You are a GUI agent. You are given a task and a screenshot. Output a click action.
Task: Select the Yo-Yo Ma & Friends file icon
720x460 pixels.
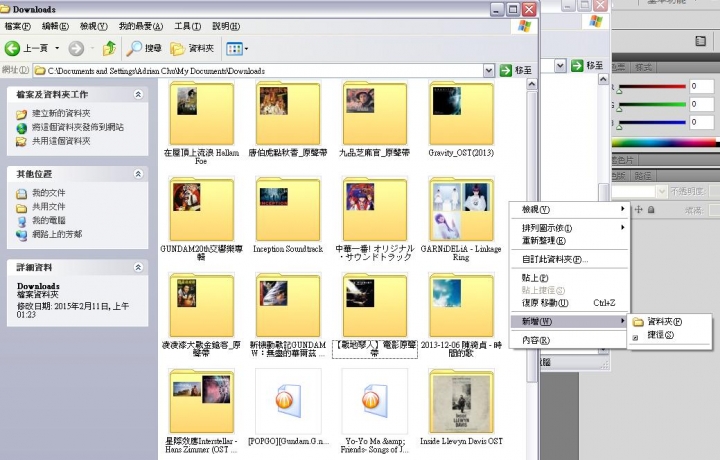(374, 401)
